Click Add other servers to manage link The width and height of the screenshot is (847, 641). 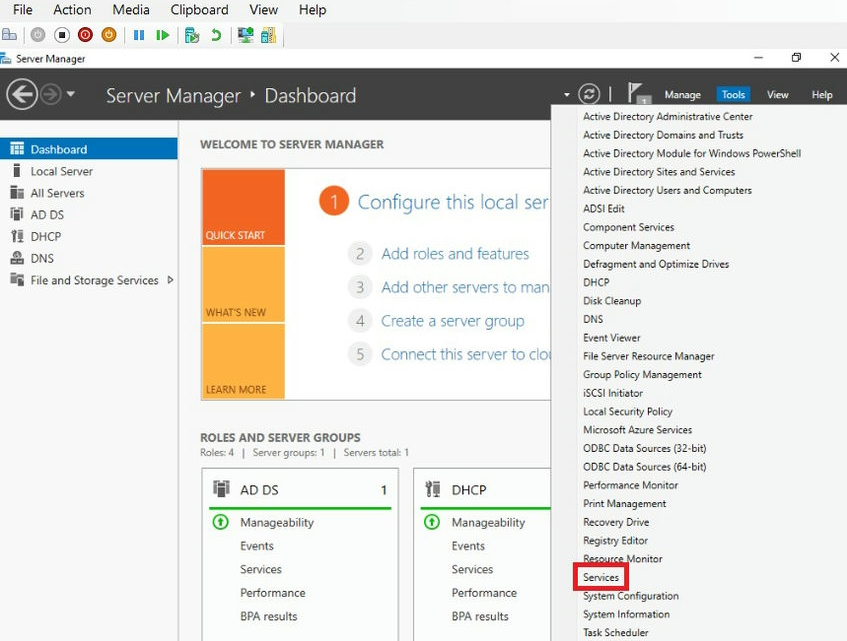(x=465, y=287)
